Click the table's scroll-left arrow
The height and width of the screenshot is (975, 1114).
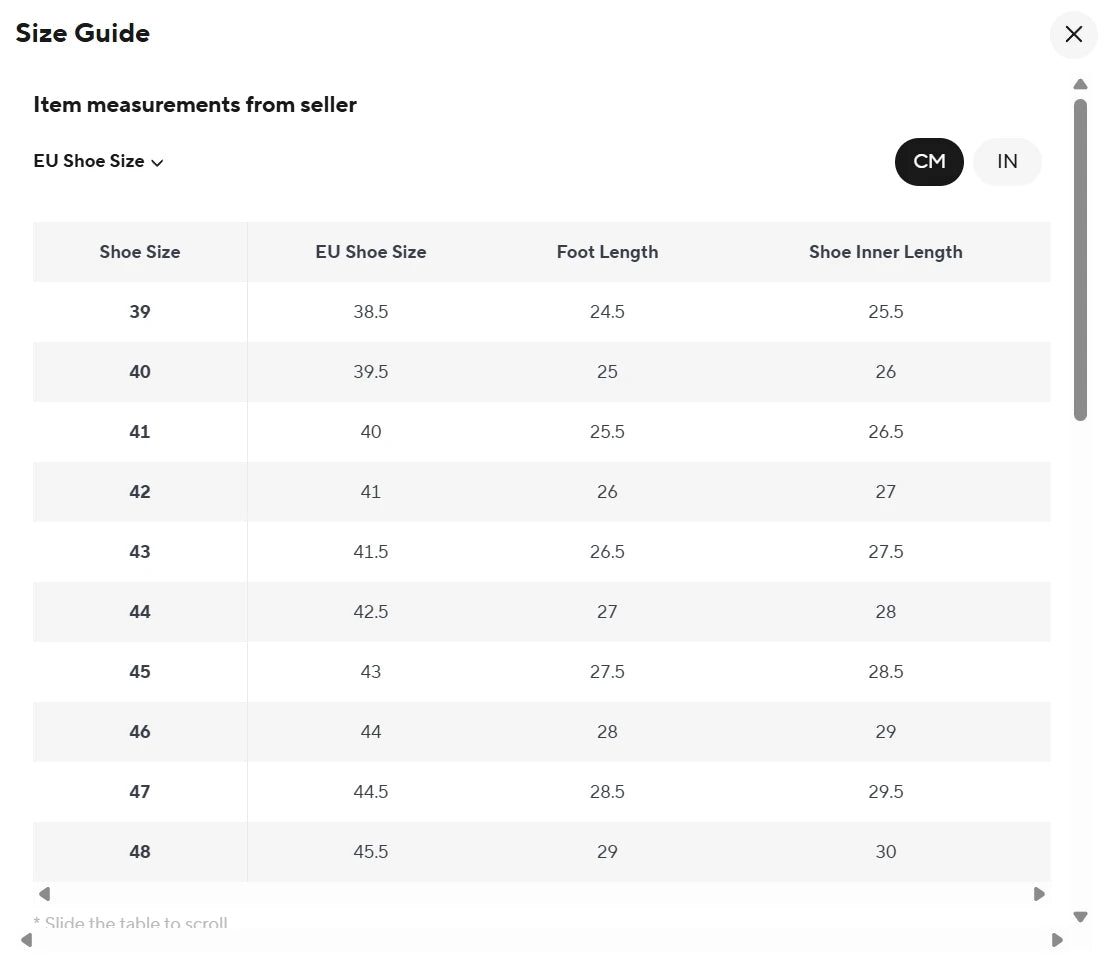coord(44,893)
